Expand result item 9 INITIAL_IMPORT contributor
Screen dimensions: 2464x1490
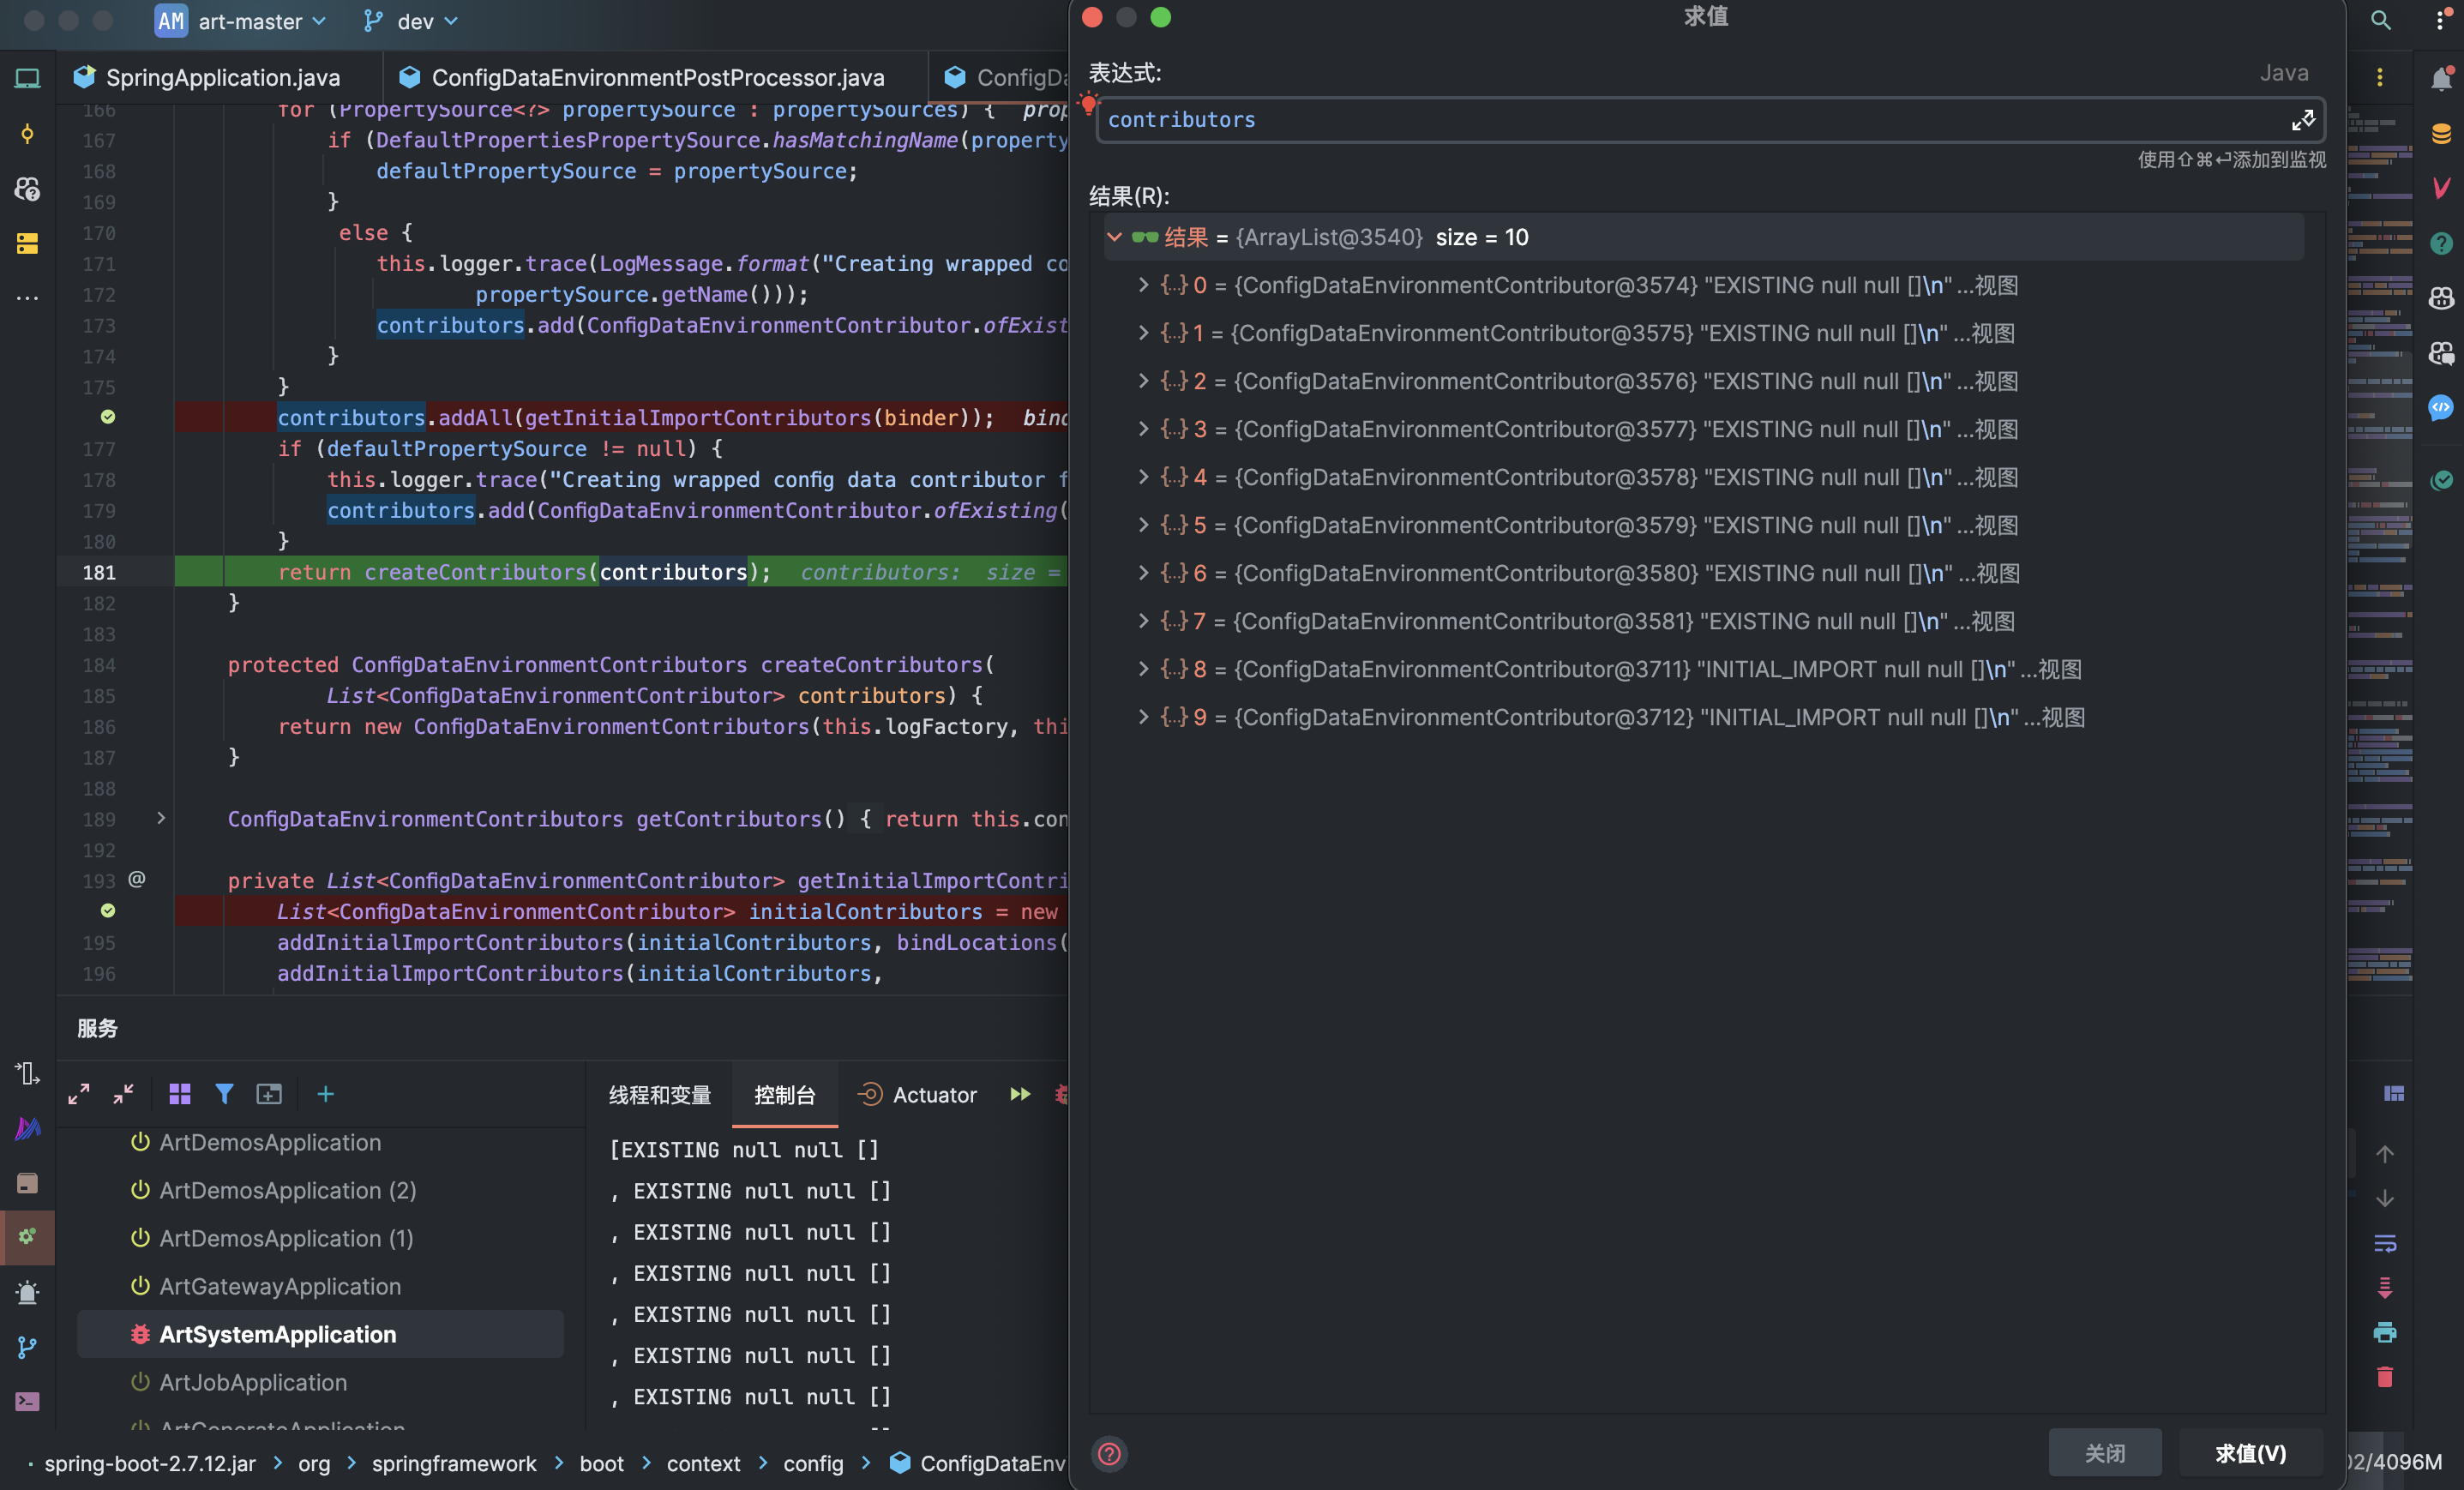coord(1143,717)
